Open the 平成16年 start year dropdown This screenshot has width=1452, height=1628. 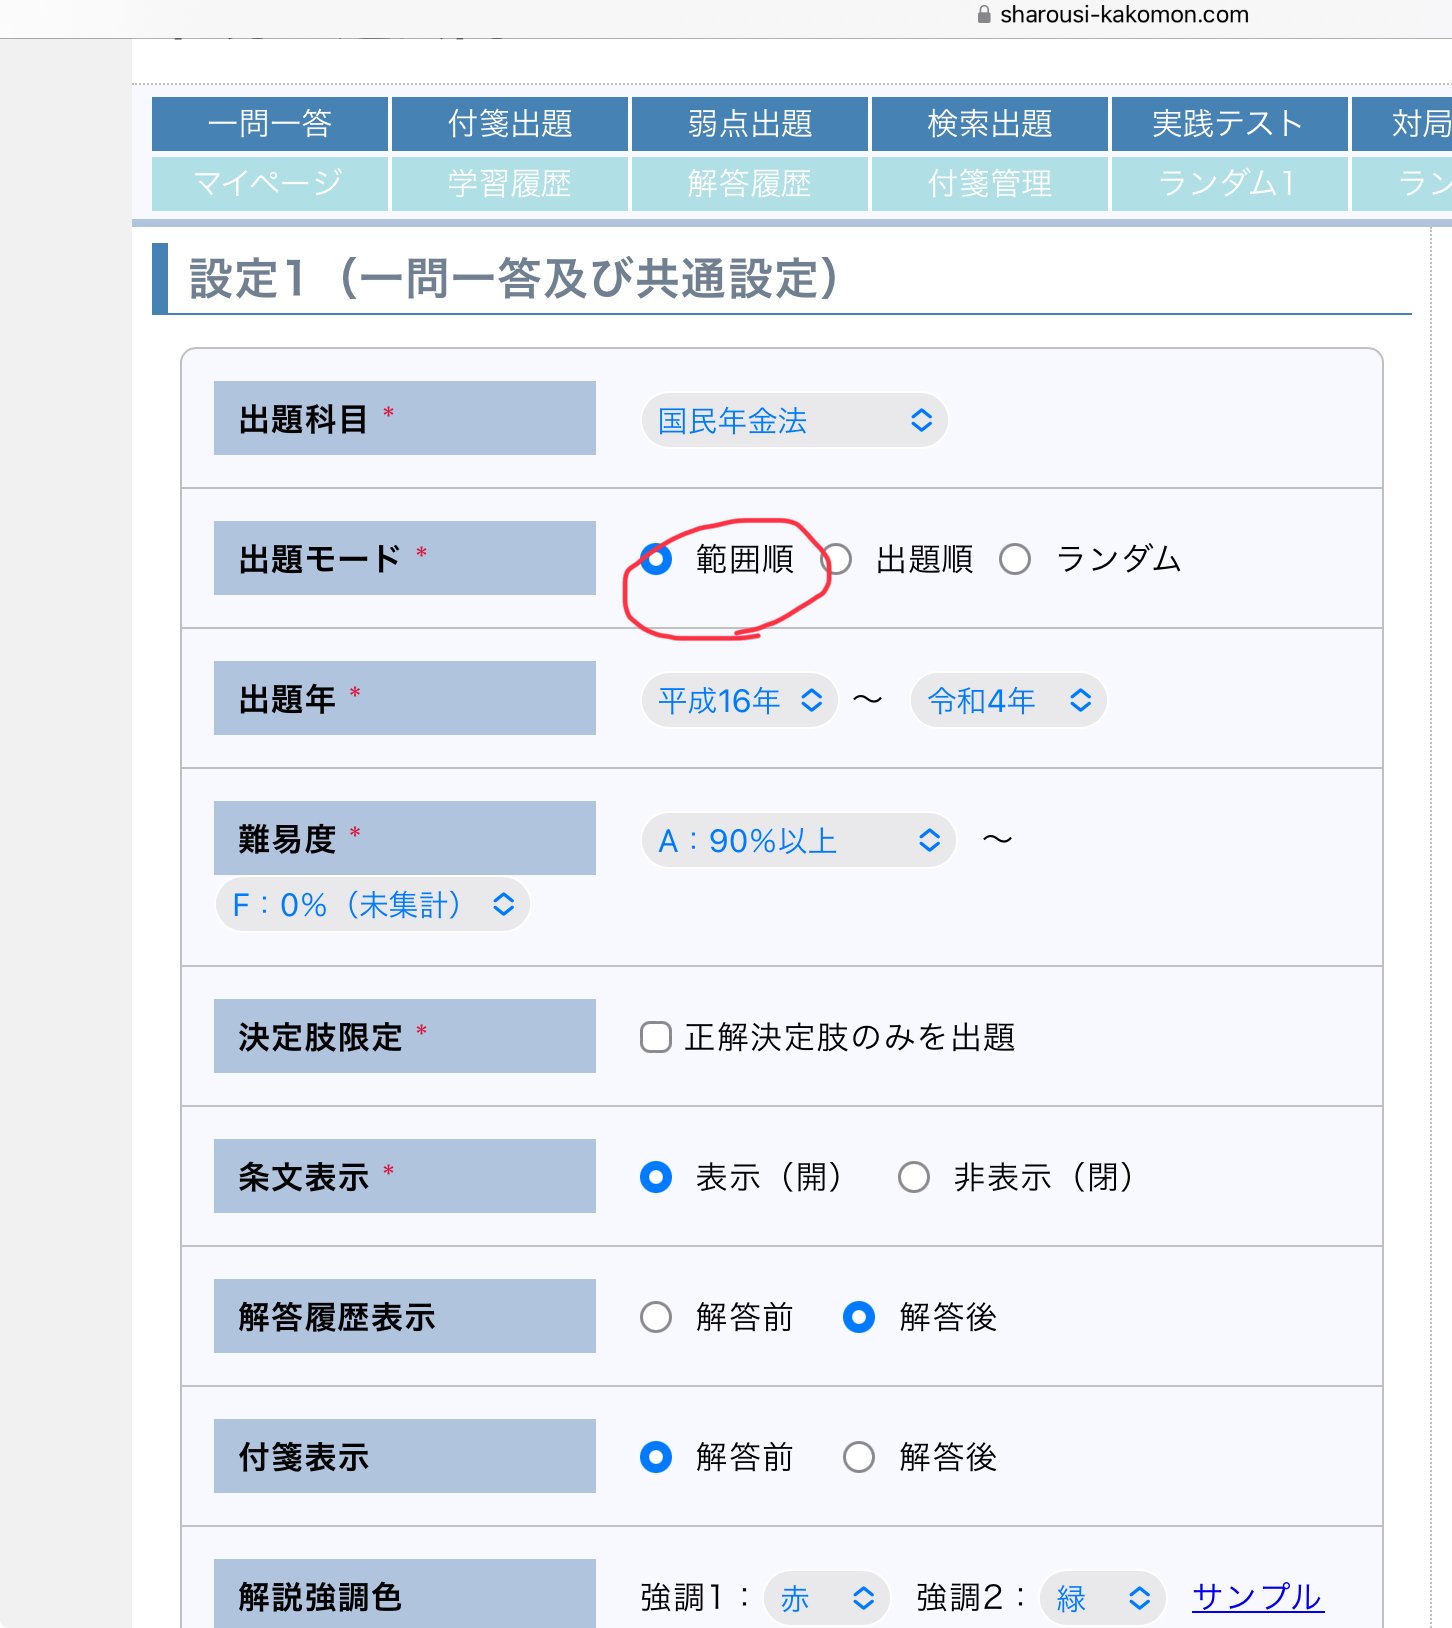pos(740,700)
